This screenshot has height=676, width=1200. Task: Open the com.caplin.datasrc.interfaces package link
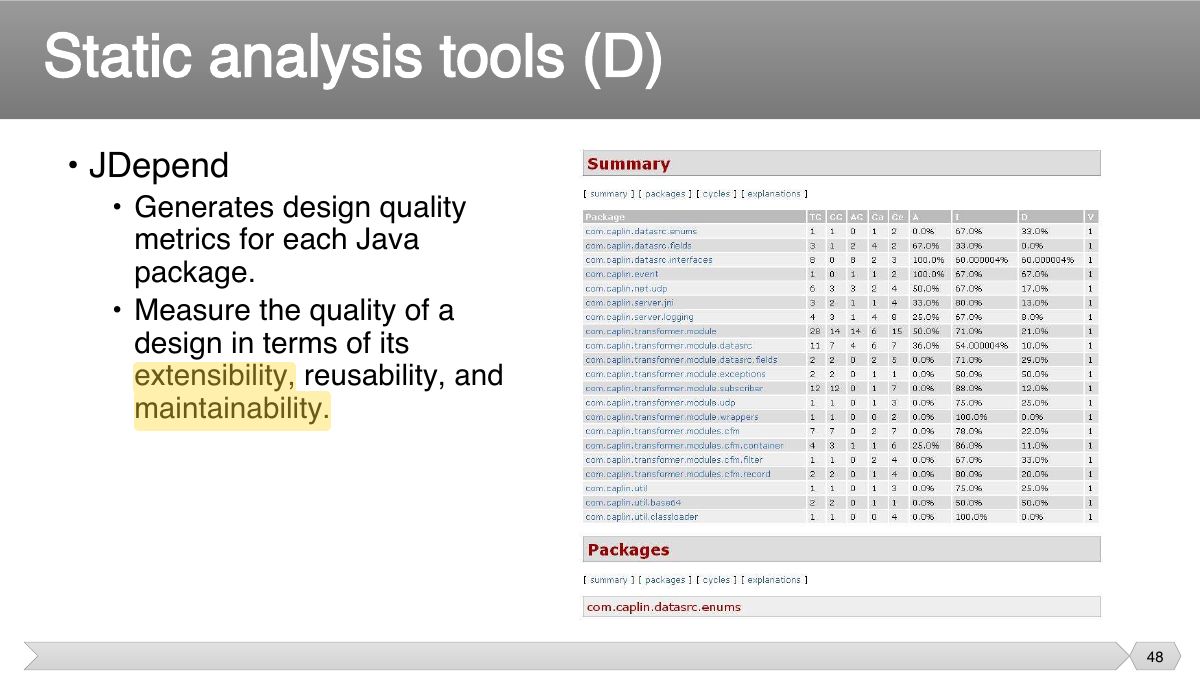[x=649, y=259]
